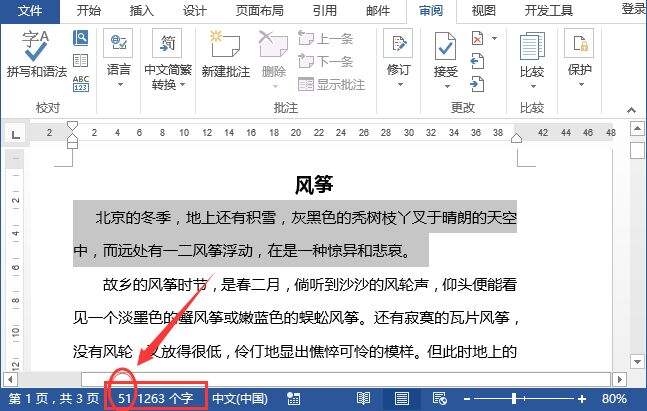Switch to the 视图 (View) tab
This screenshot has height=411, width=647.
click(484, 11)
